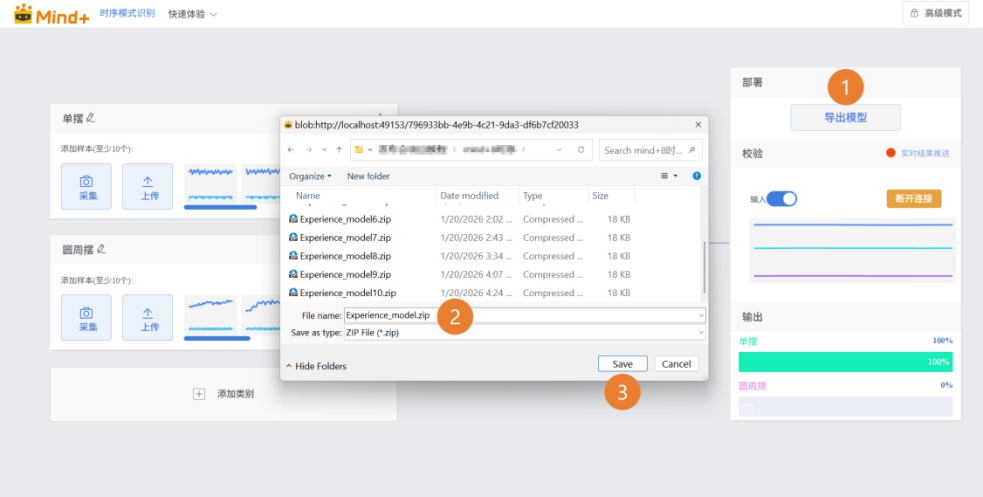Click the blue help icon in save dialog
The height and width of the screenshot is (497, 983).
696,176
